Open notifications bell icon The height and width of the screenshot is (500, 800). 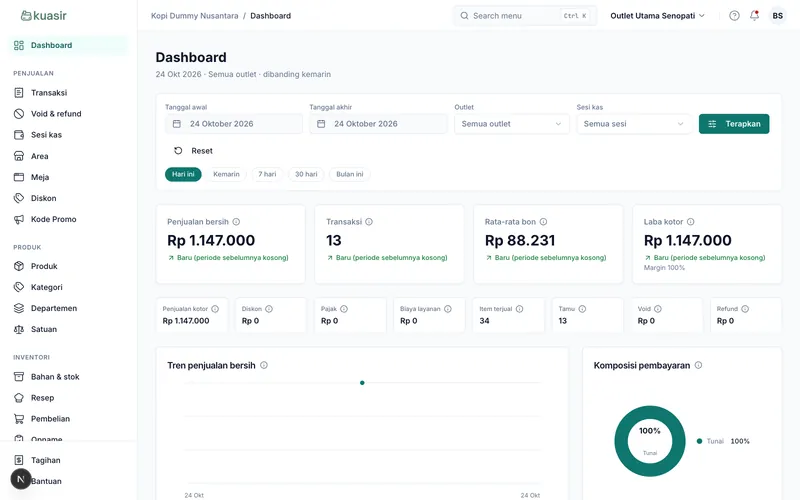pyautogui.click(x=754, y=15)
